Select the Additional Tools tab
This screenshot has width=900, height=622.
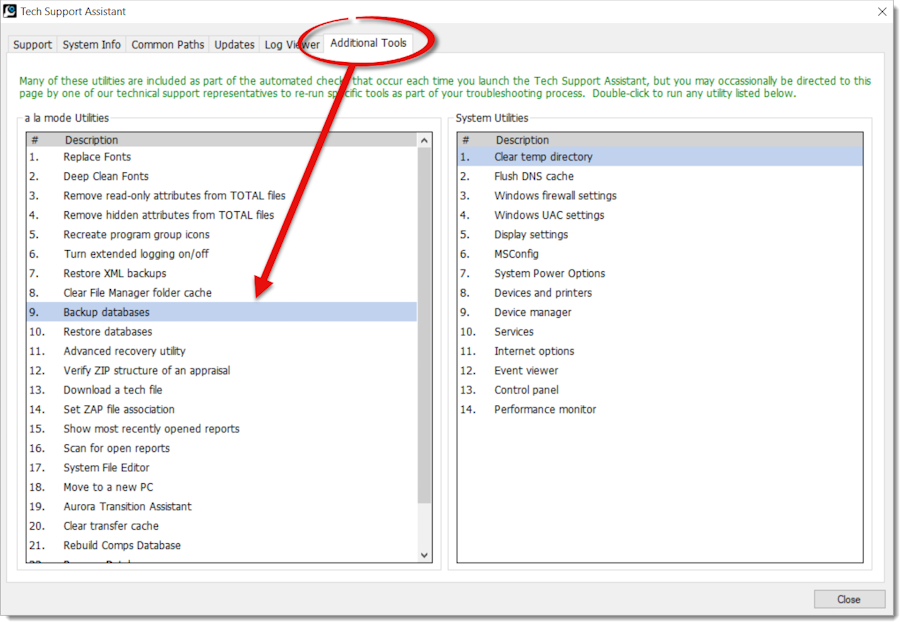[368, 43]
